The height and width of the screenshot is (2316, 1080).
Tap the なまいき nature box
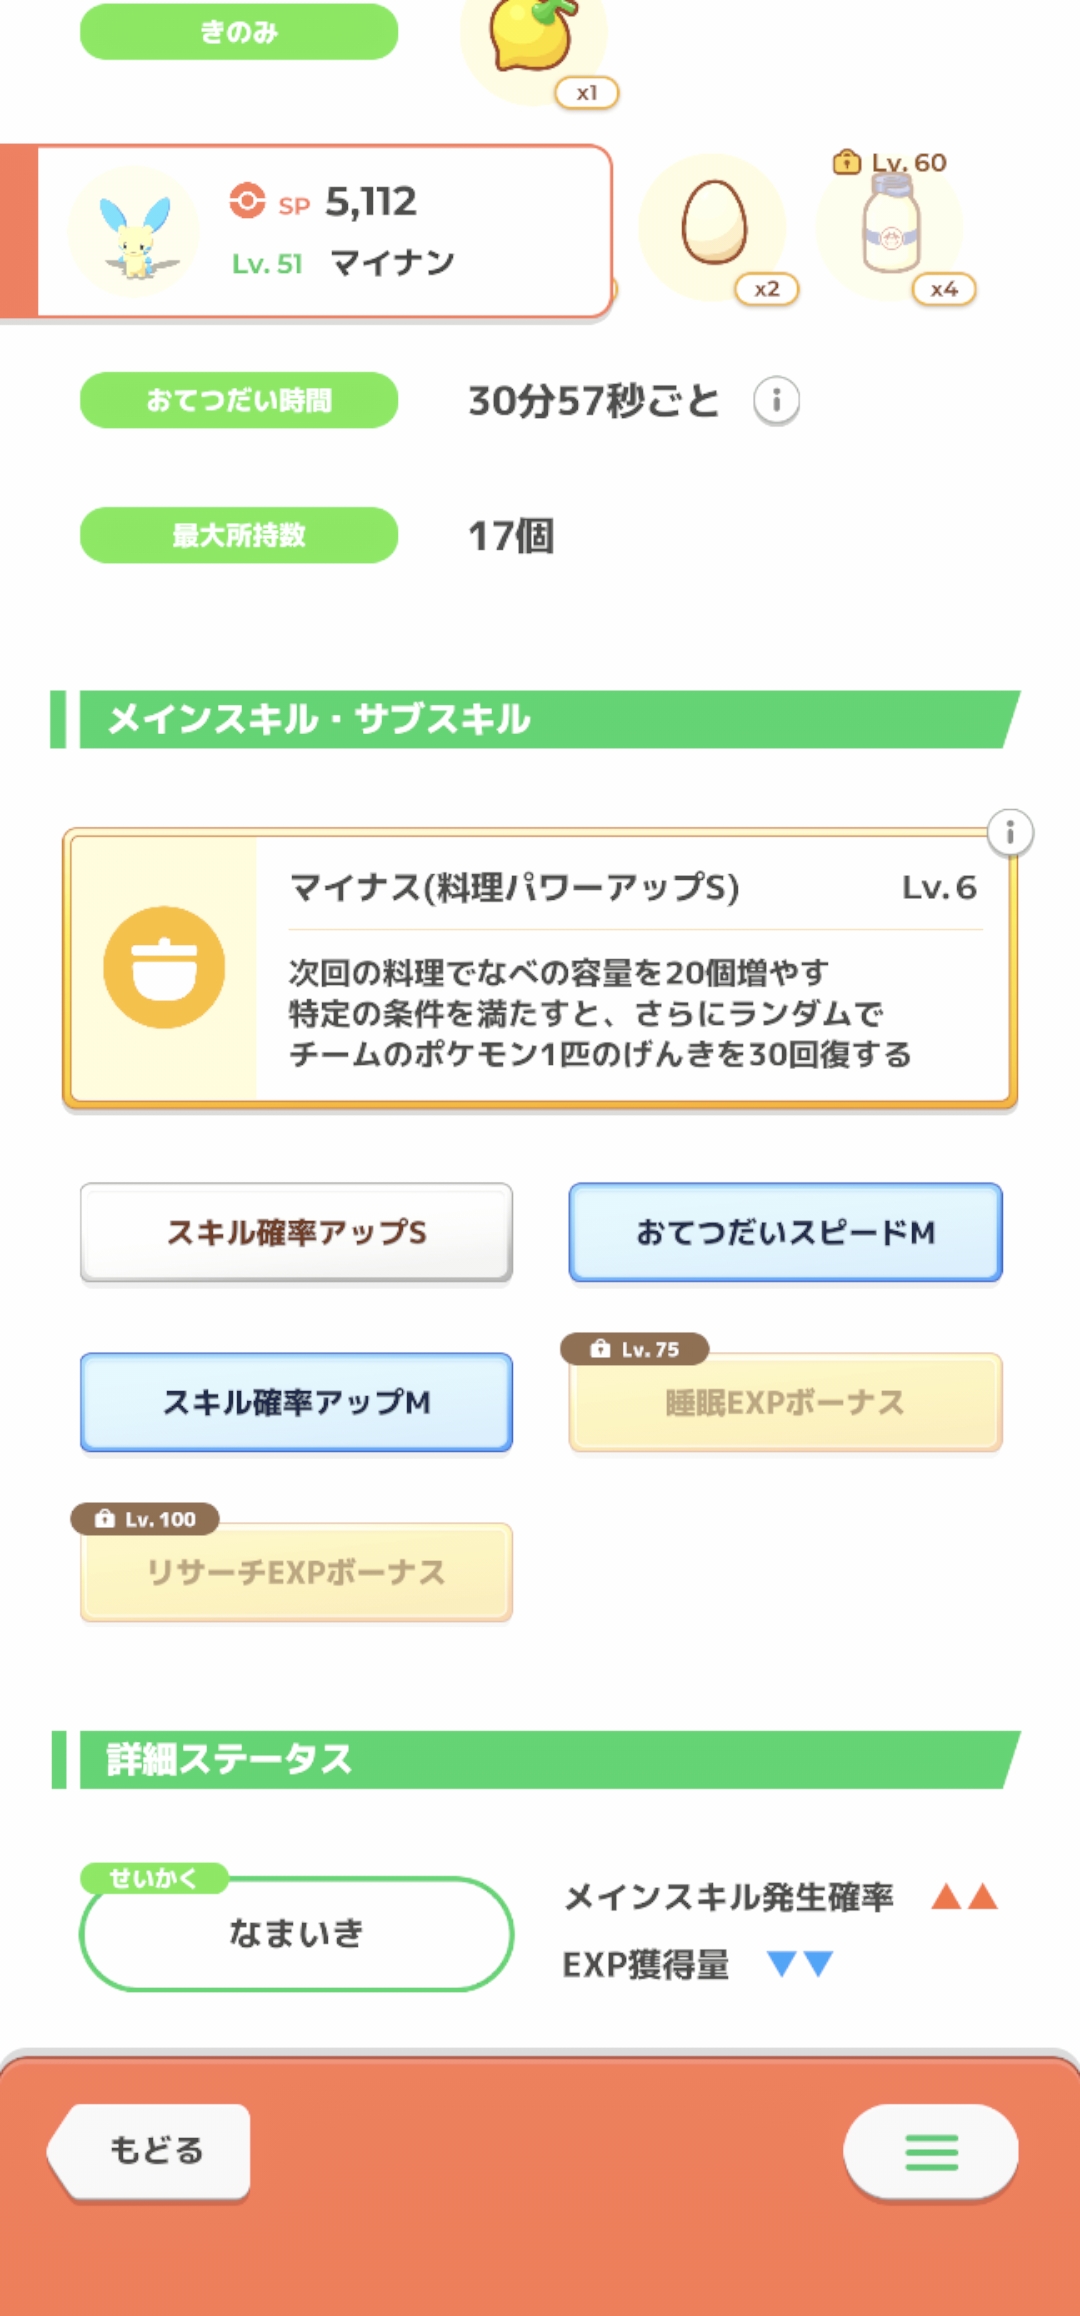click(296, 1933)
